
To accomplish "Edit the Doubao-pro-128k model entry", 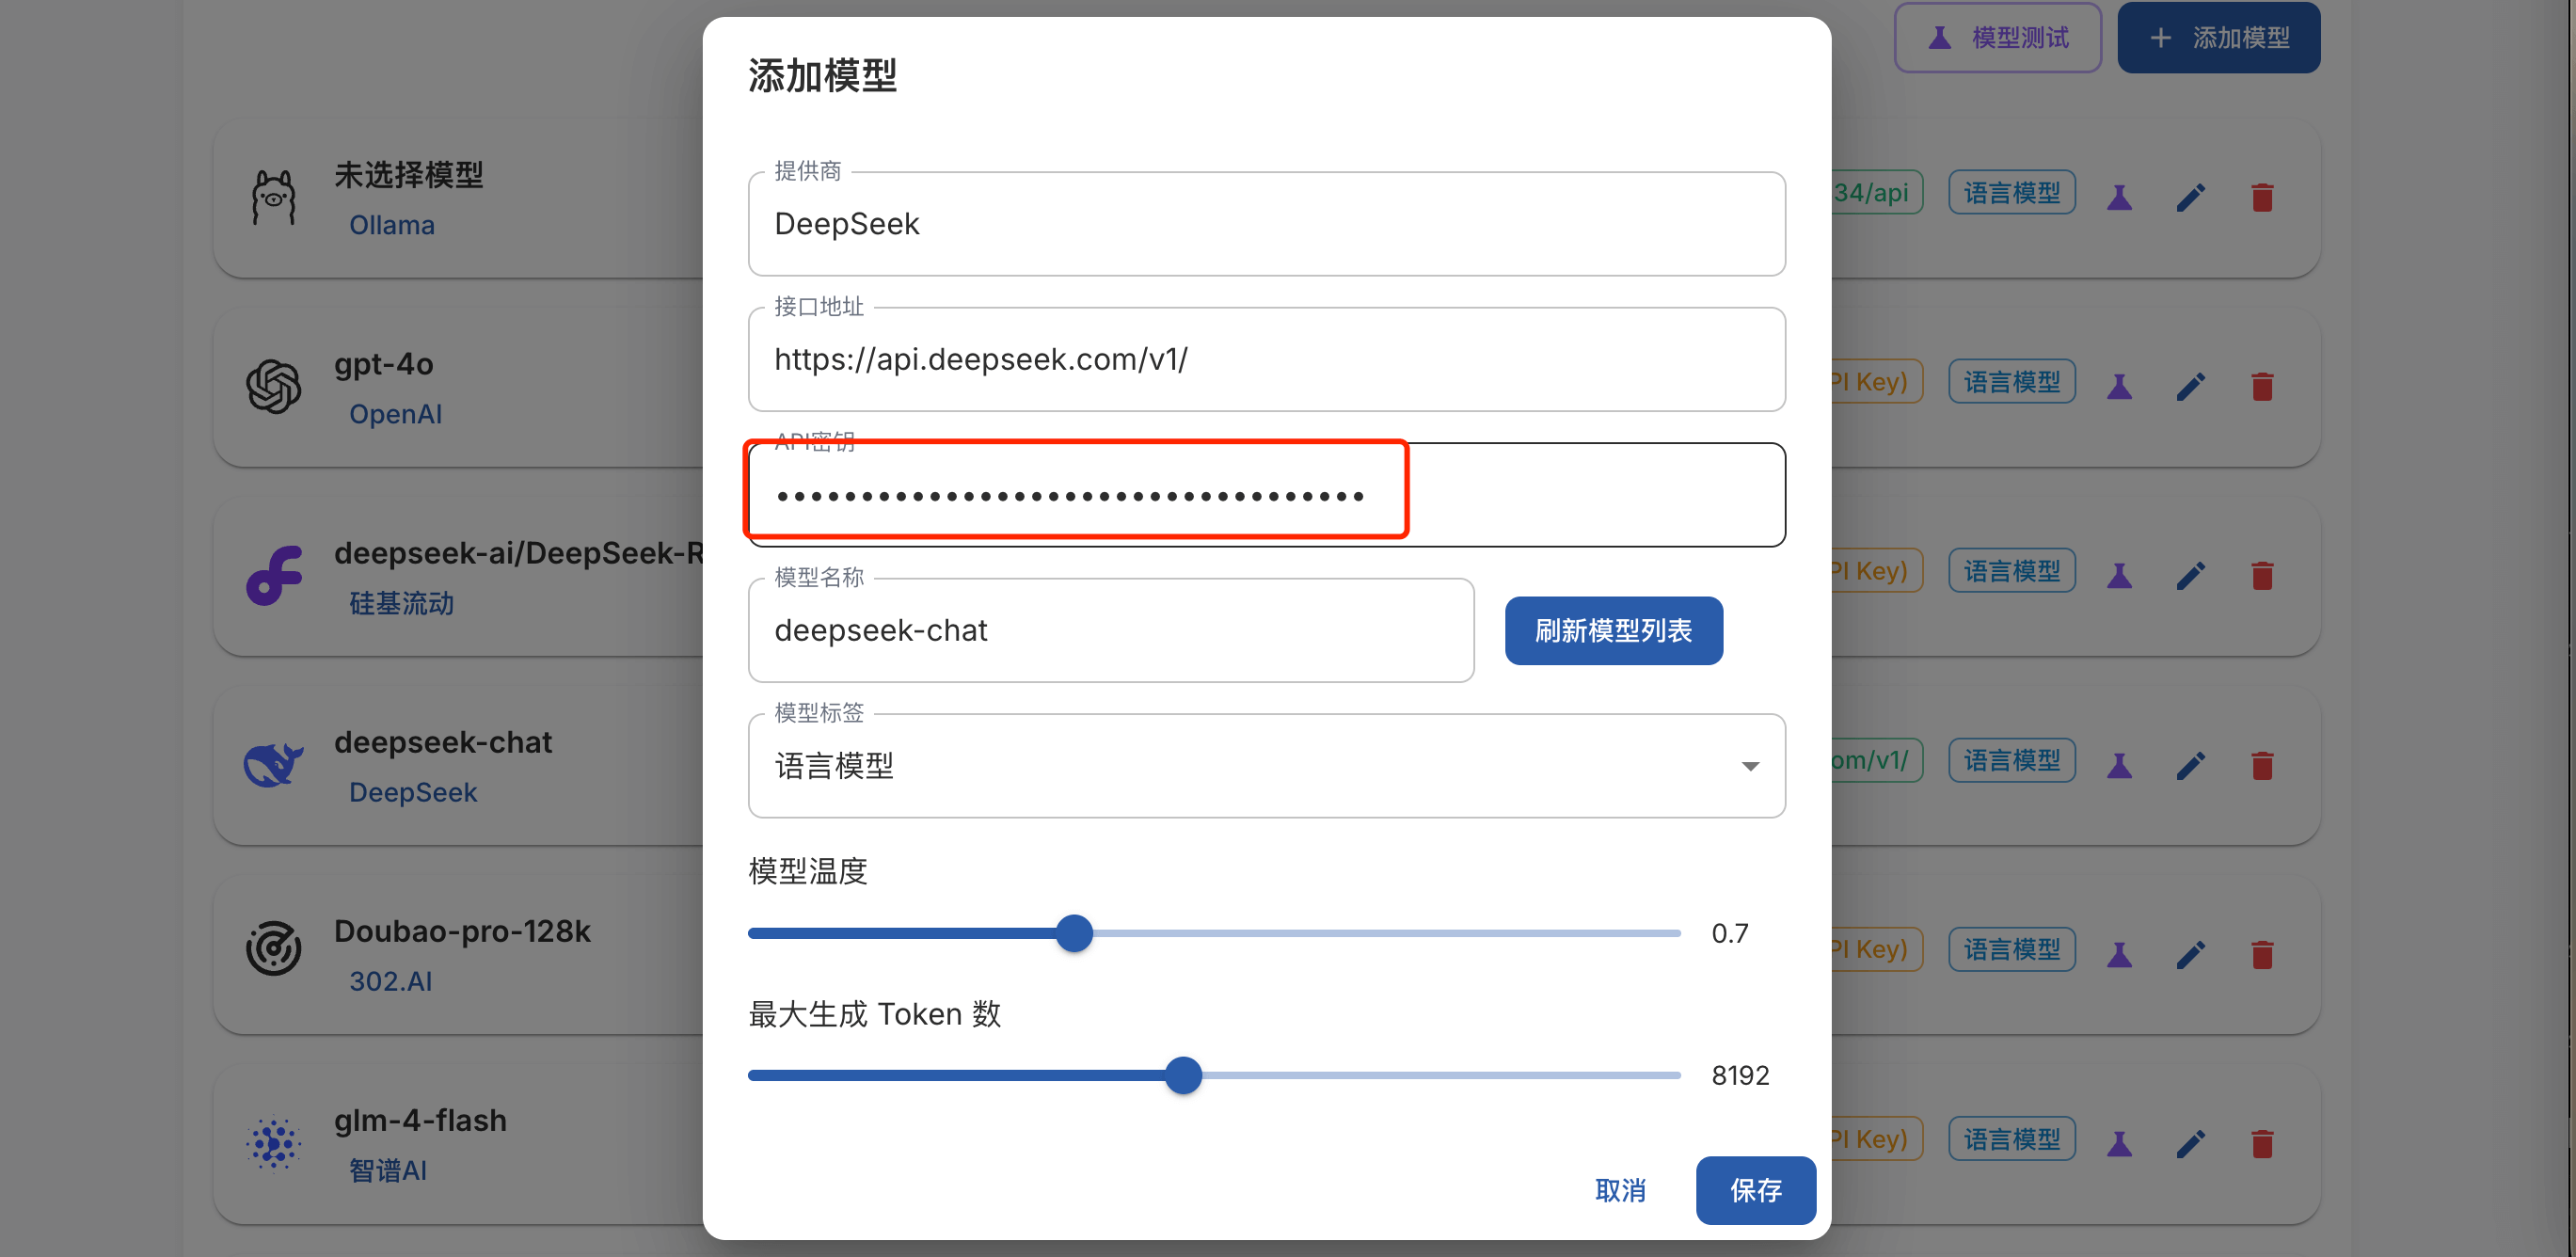I will (2190, 954).
